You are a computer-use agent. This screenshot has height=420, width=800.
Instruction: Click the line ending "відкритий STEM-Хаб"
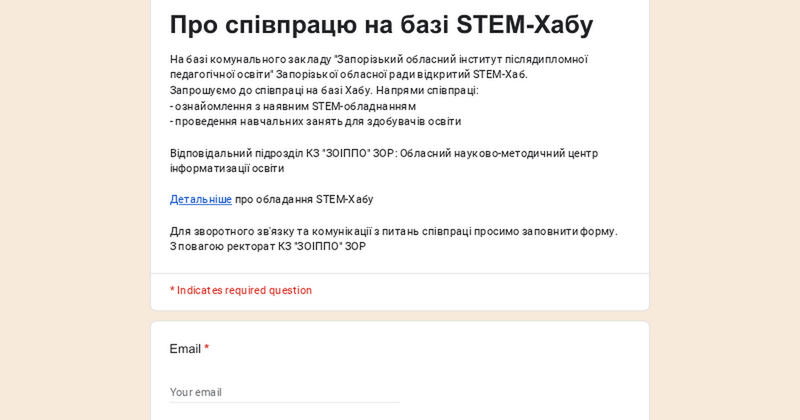click(x=348, y=74)
